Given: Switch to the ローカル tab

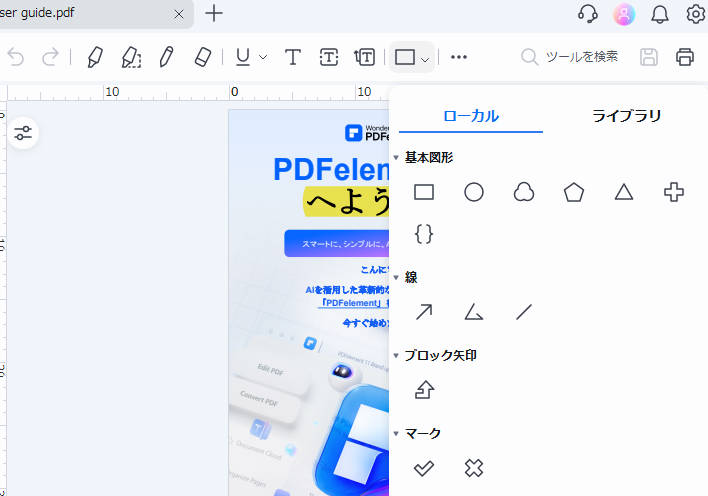Looking at the screenshot, I should [x=471, y=116].
